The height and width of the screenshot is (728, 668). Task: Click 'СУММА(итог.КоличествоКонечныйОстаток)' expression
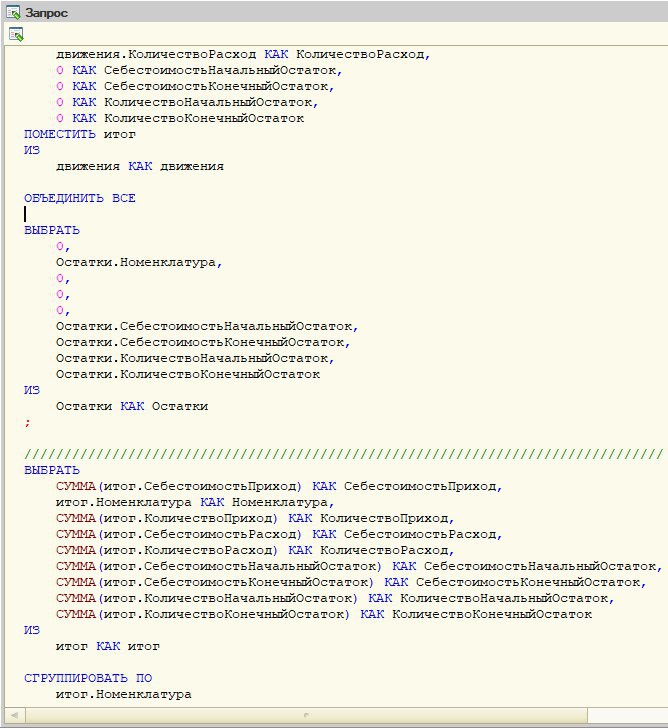tap(203, 614)
